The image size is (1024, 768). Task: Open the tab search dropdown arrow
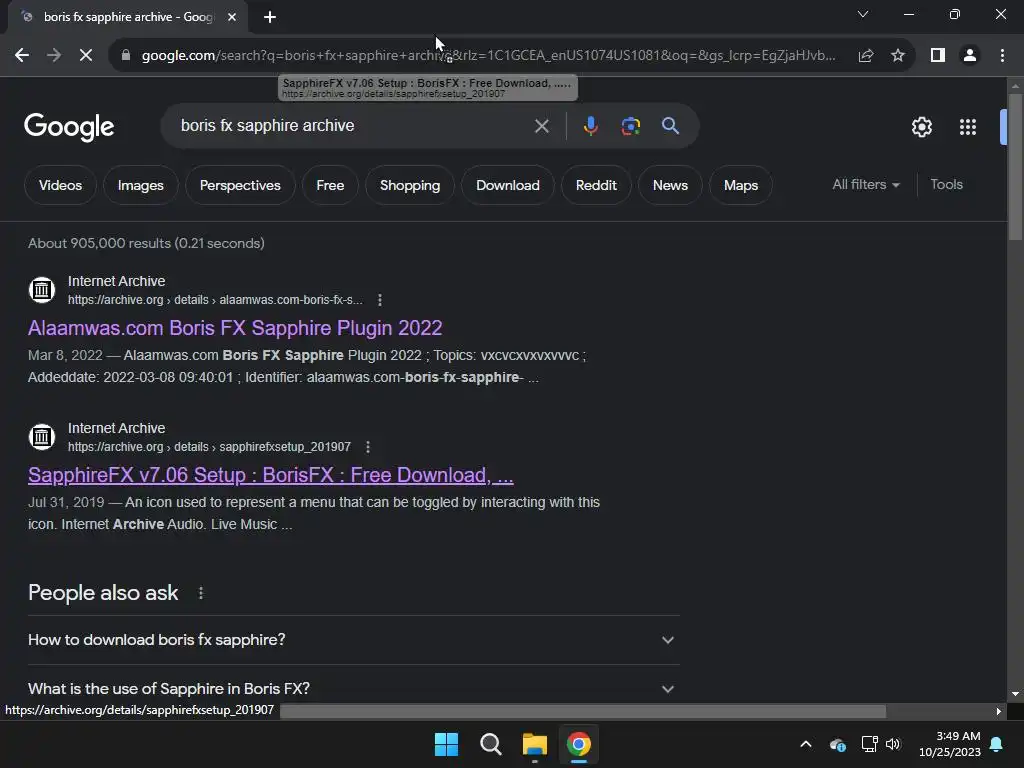coord(863,14)
